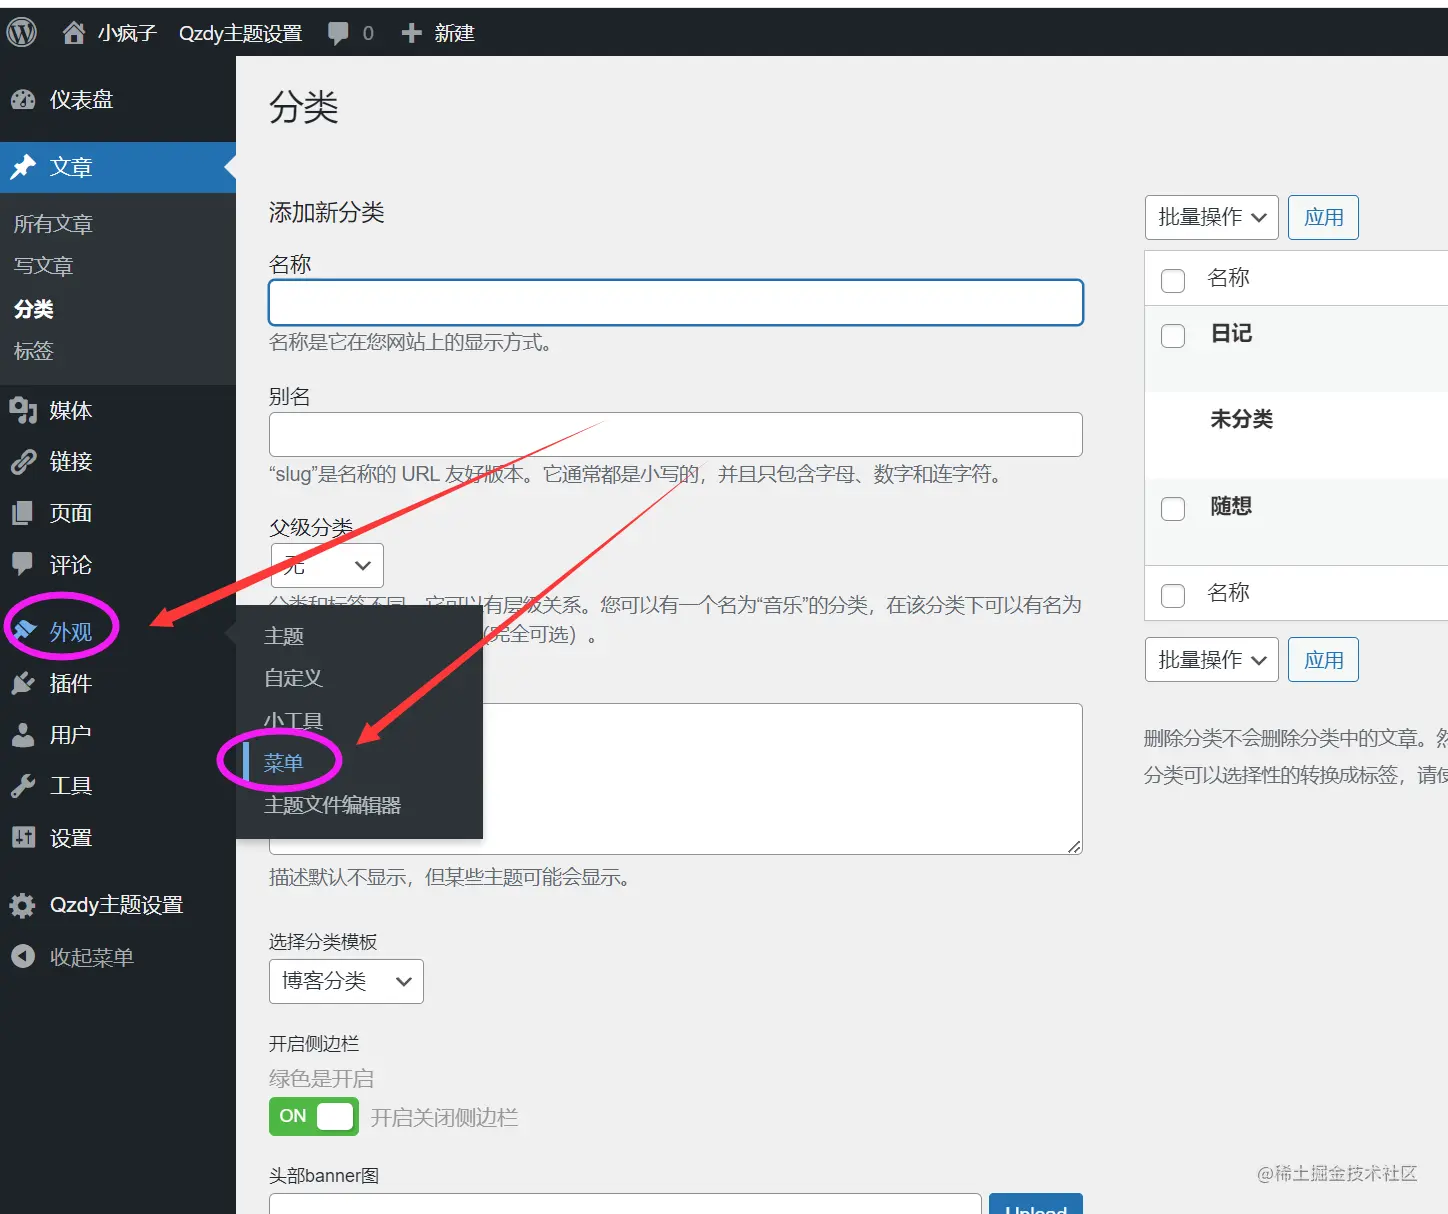The image size is (1448, 1214).
Task: Check the 随想 category checkbox
Action: click(x=1173, y=508)
